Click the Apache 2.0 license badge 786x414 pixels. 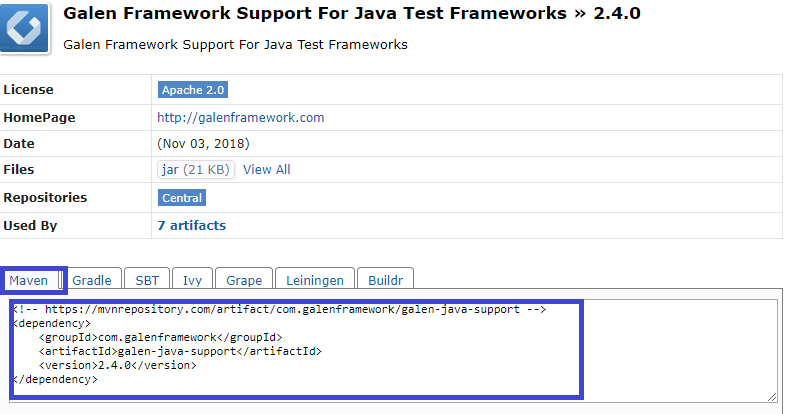(x=193, y=90)
